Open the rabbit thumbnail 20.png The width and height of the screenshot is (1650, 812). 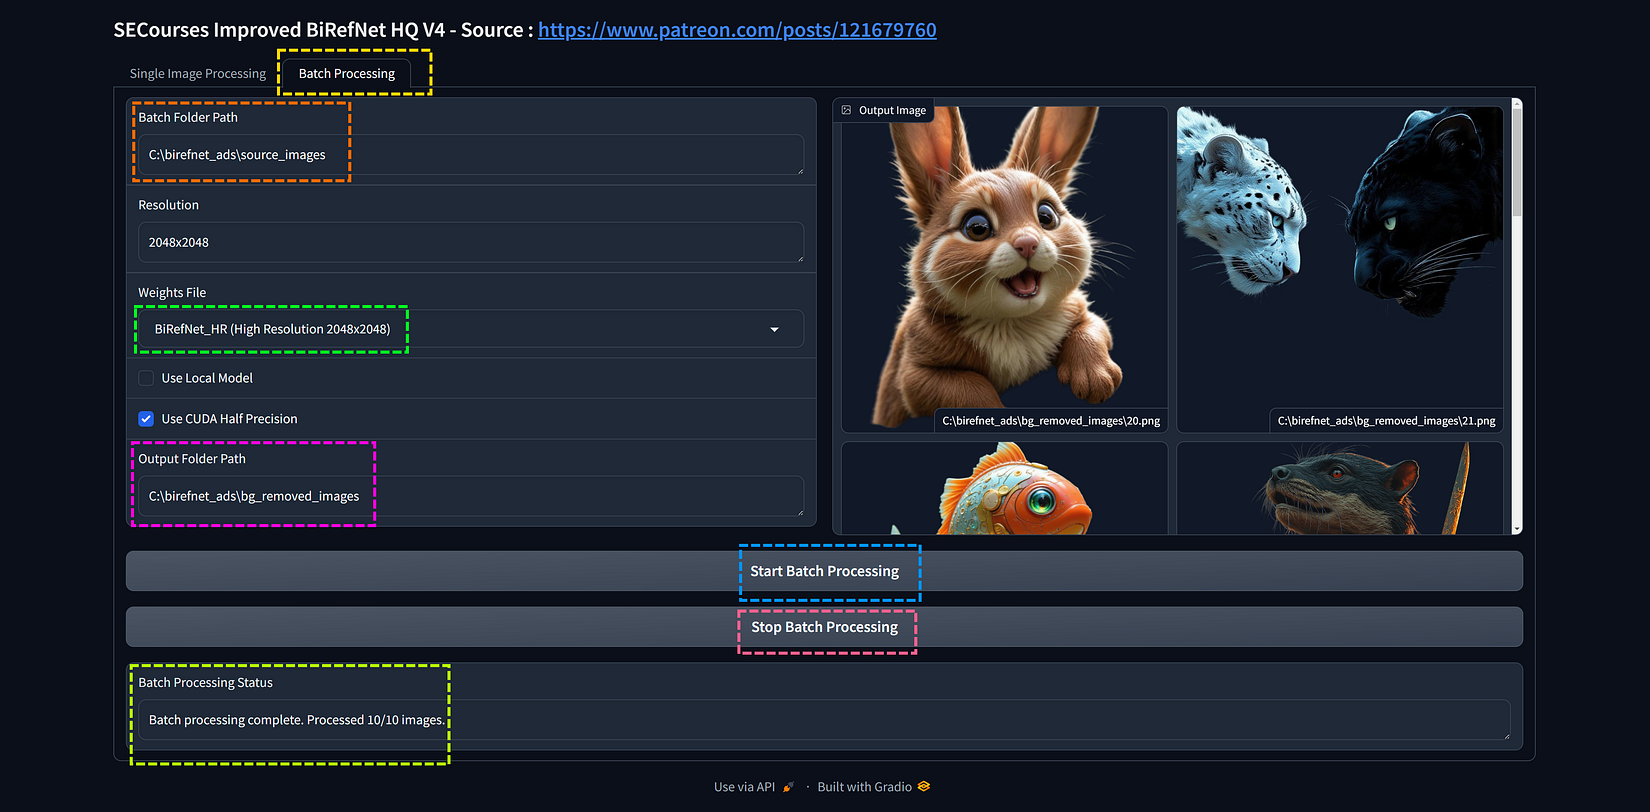1004,269
